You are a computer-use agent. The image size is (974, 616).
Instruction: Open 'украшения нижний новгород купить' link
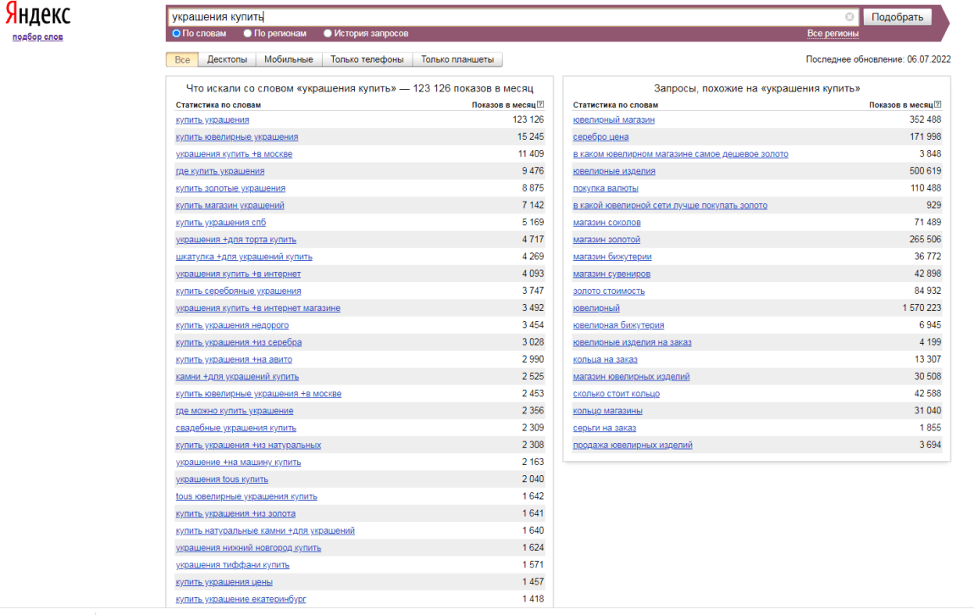click(x=248, y=548)
